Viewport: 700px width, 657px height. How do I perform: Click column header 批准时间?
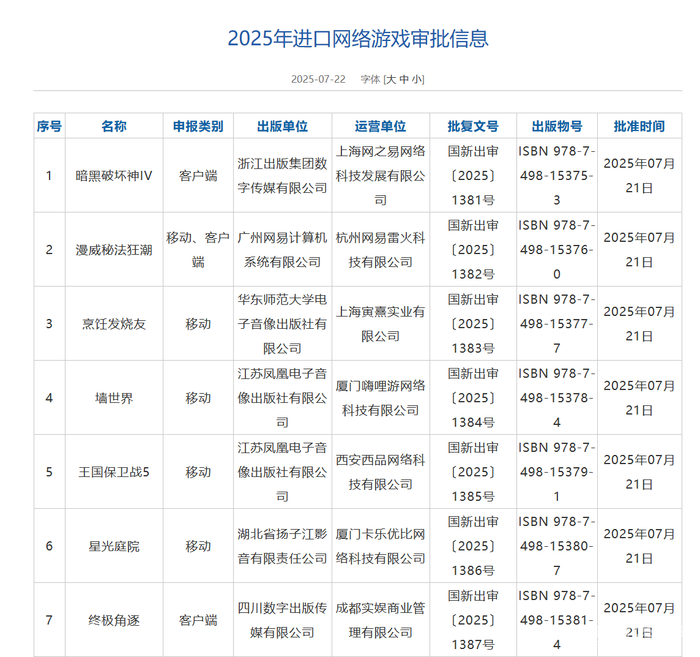(639, 126)
